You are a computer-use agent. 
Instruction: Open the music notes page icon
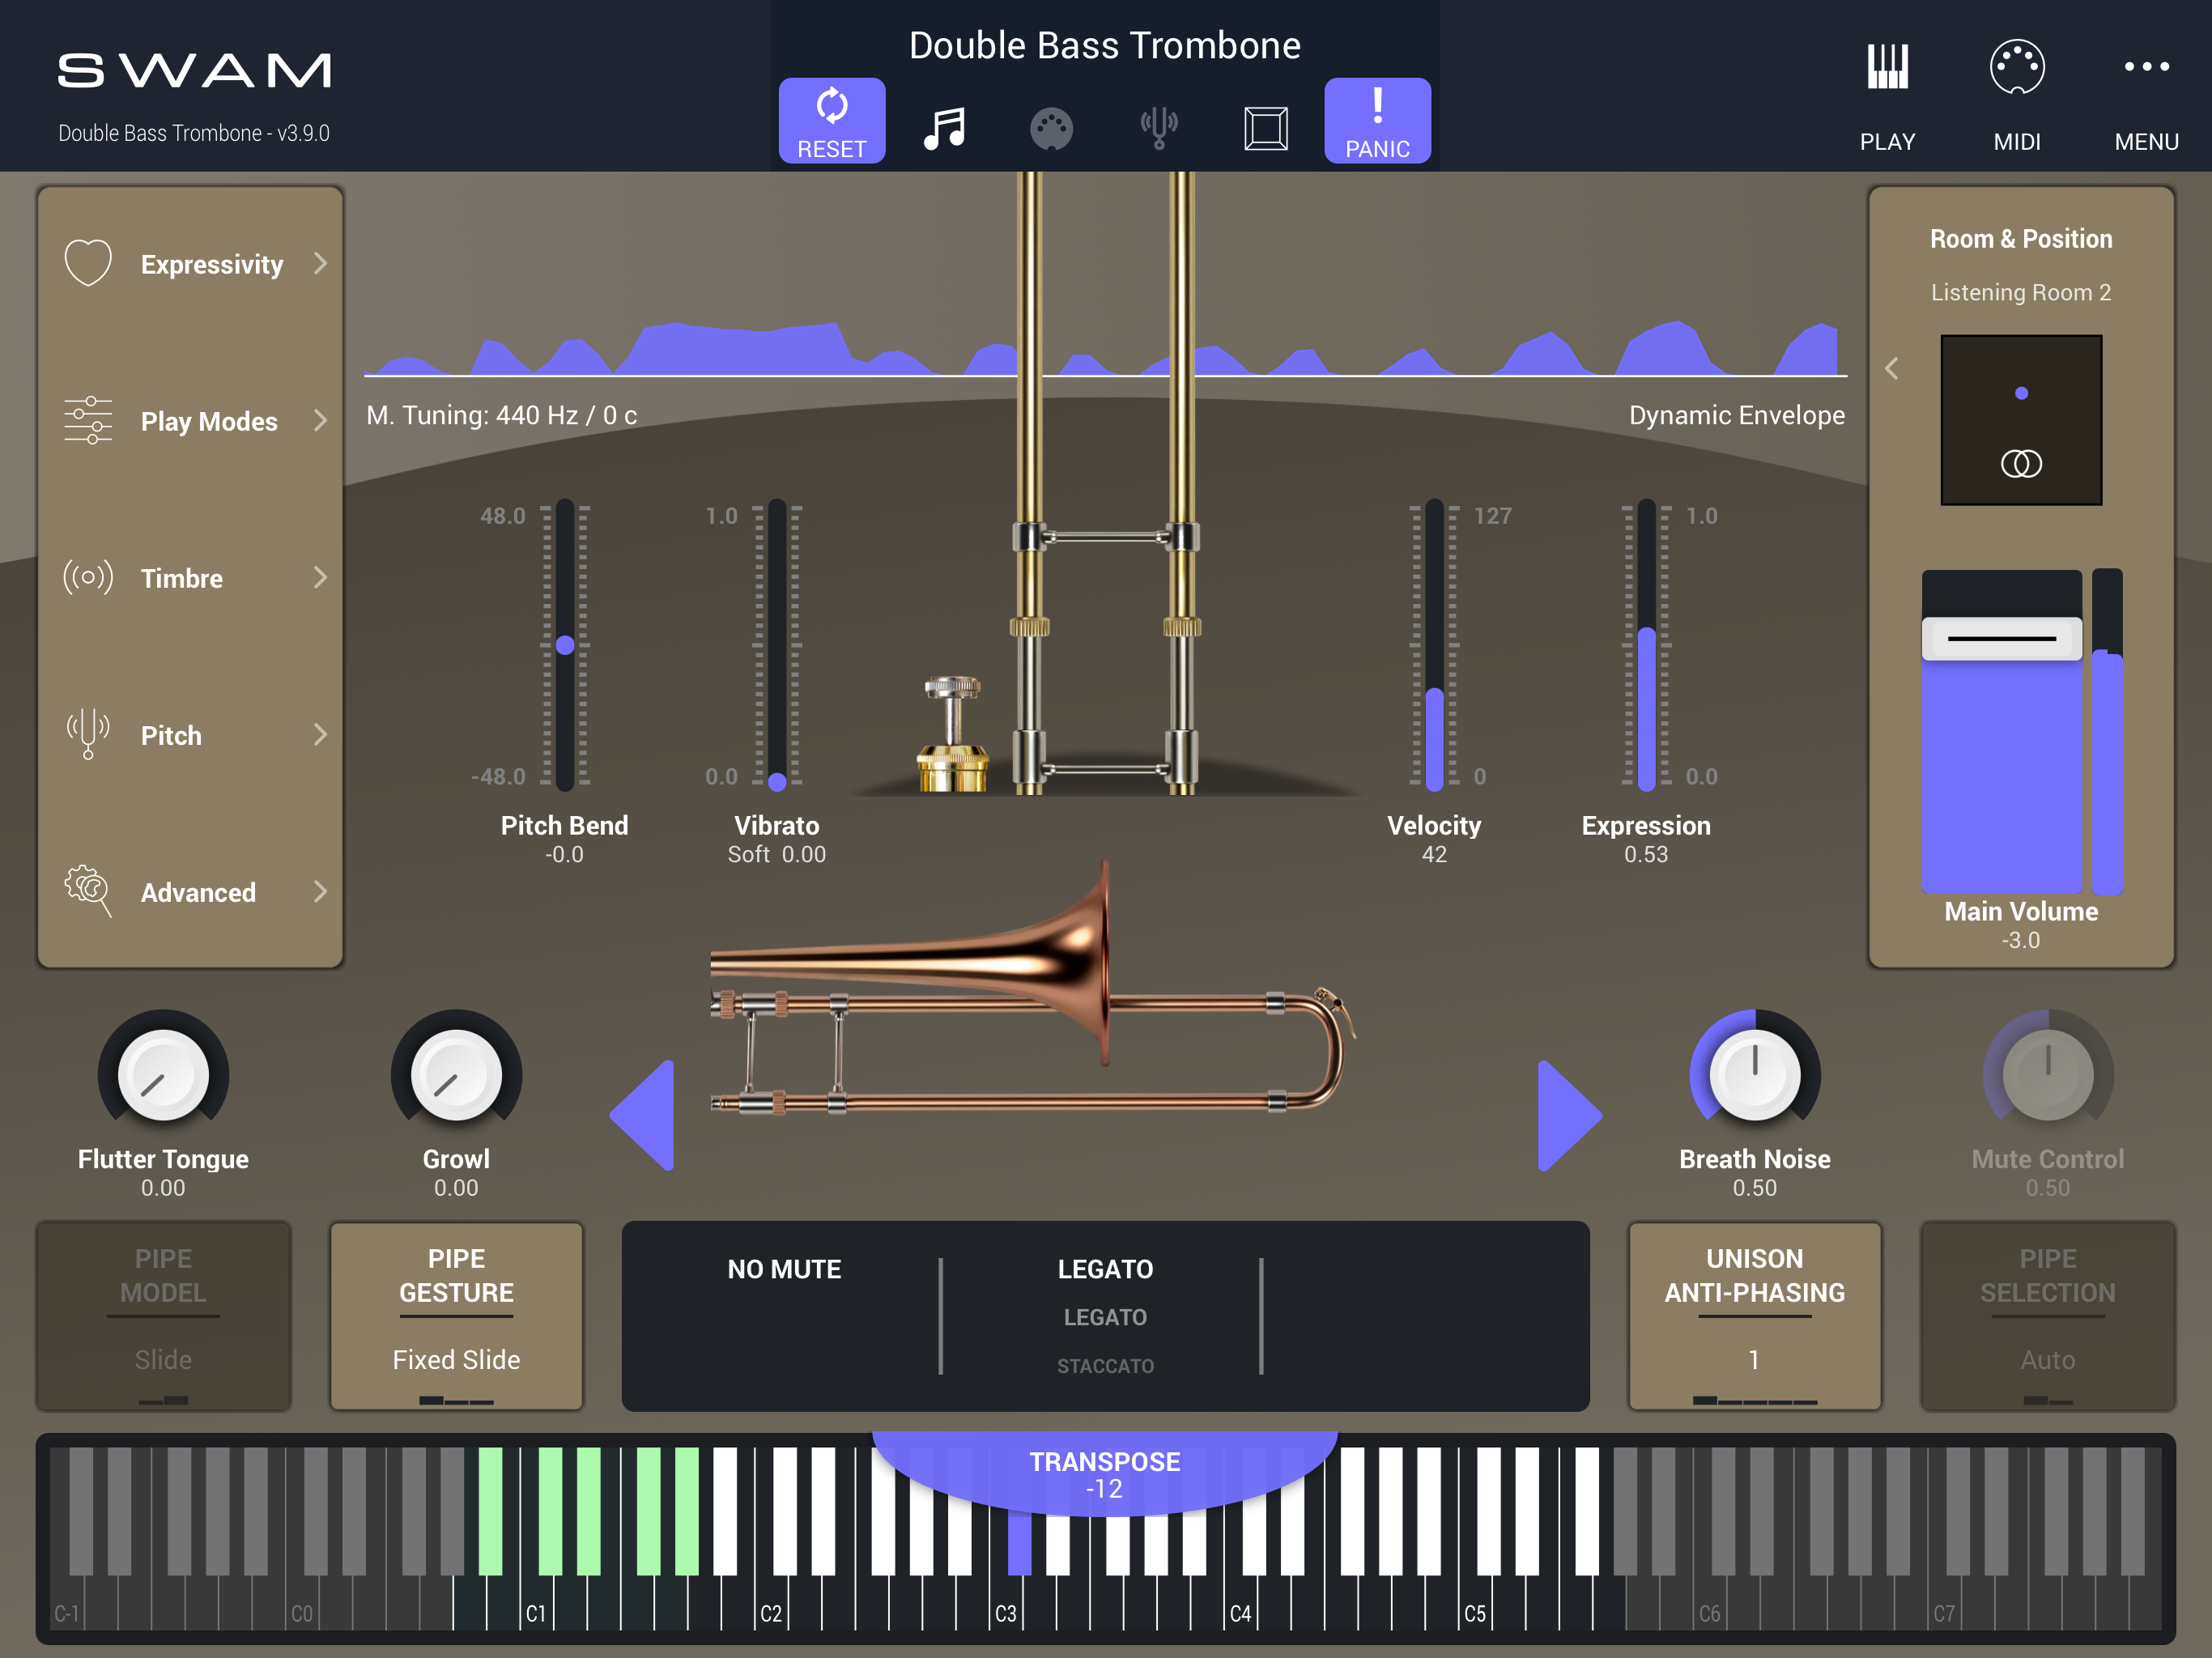tap(944, 128)
